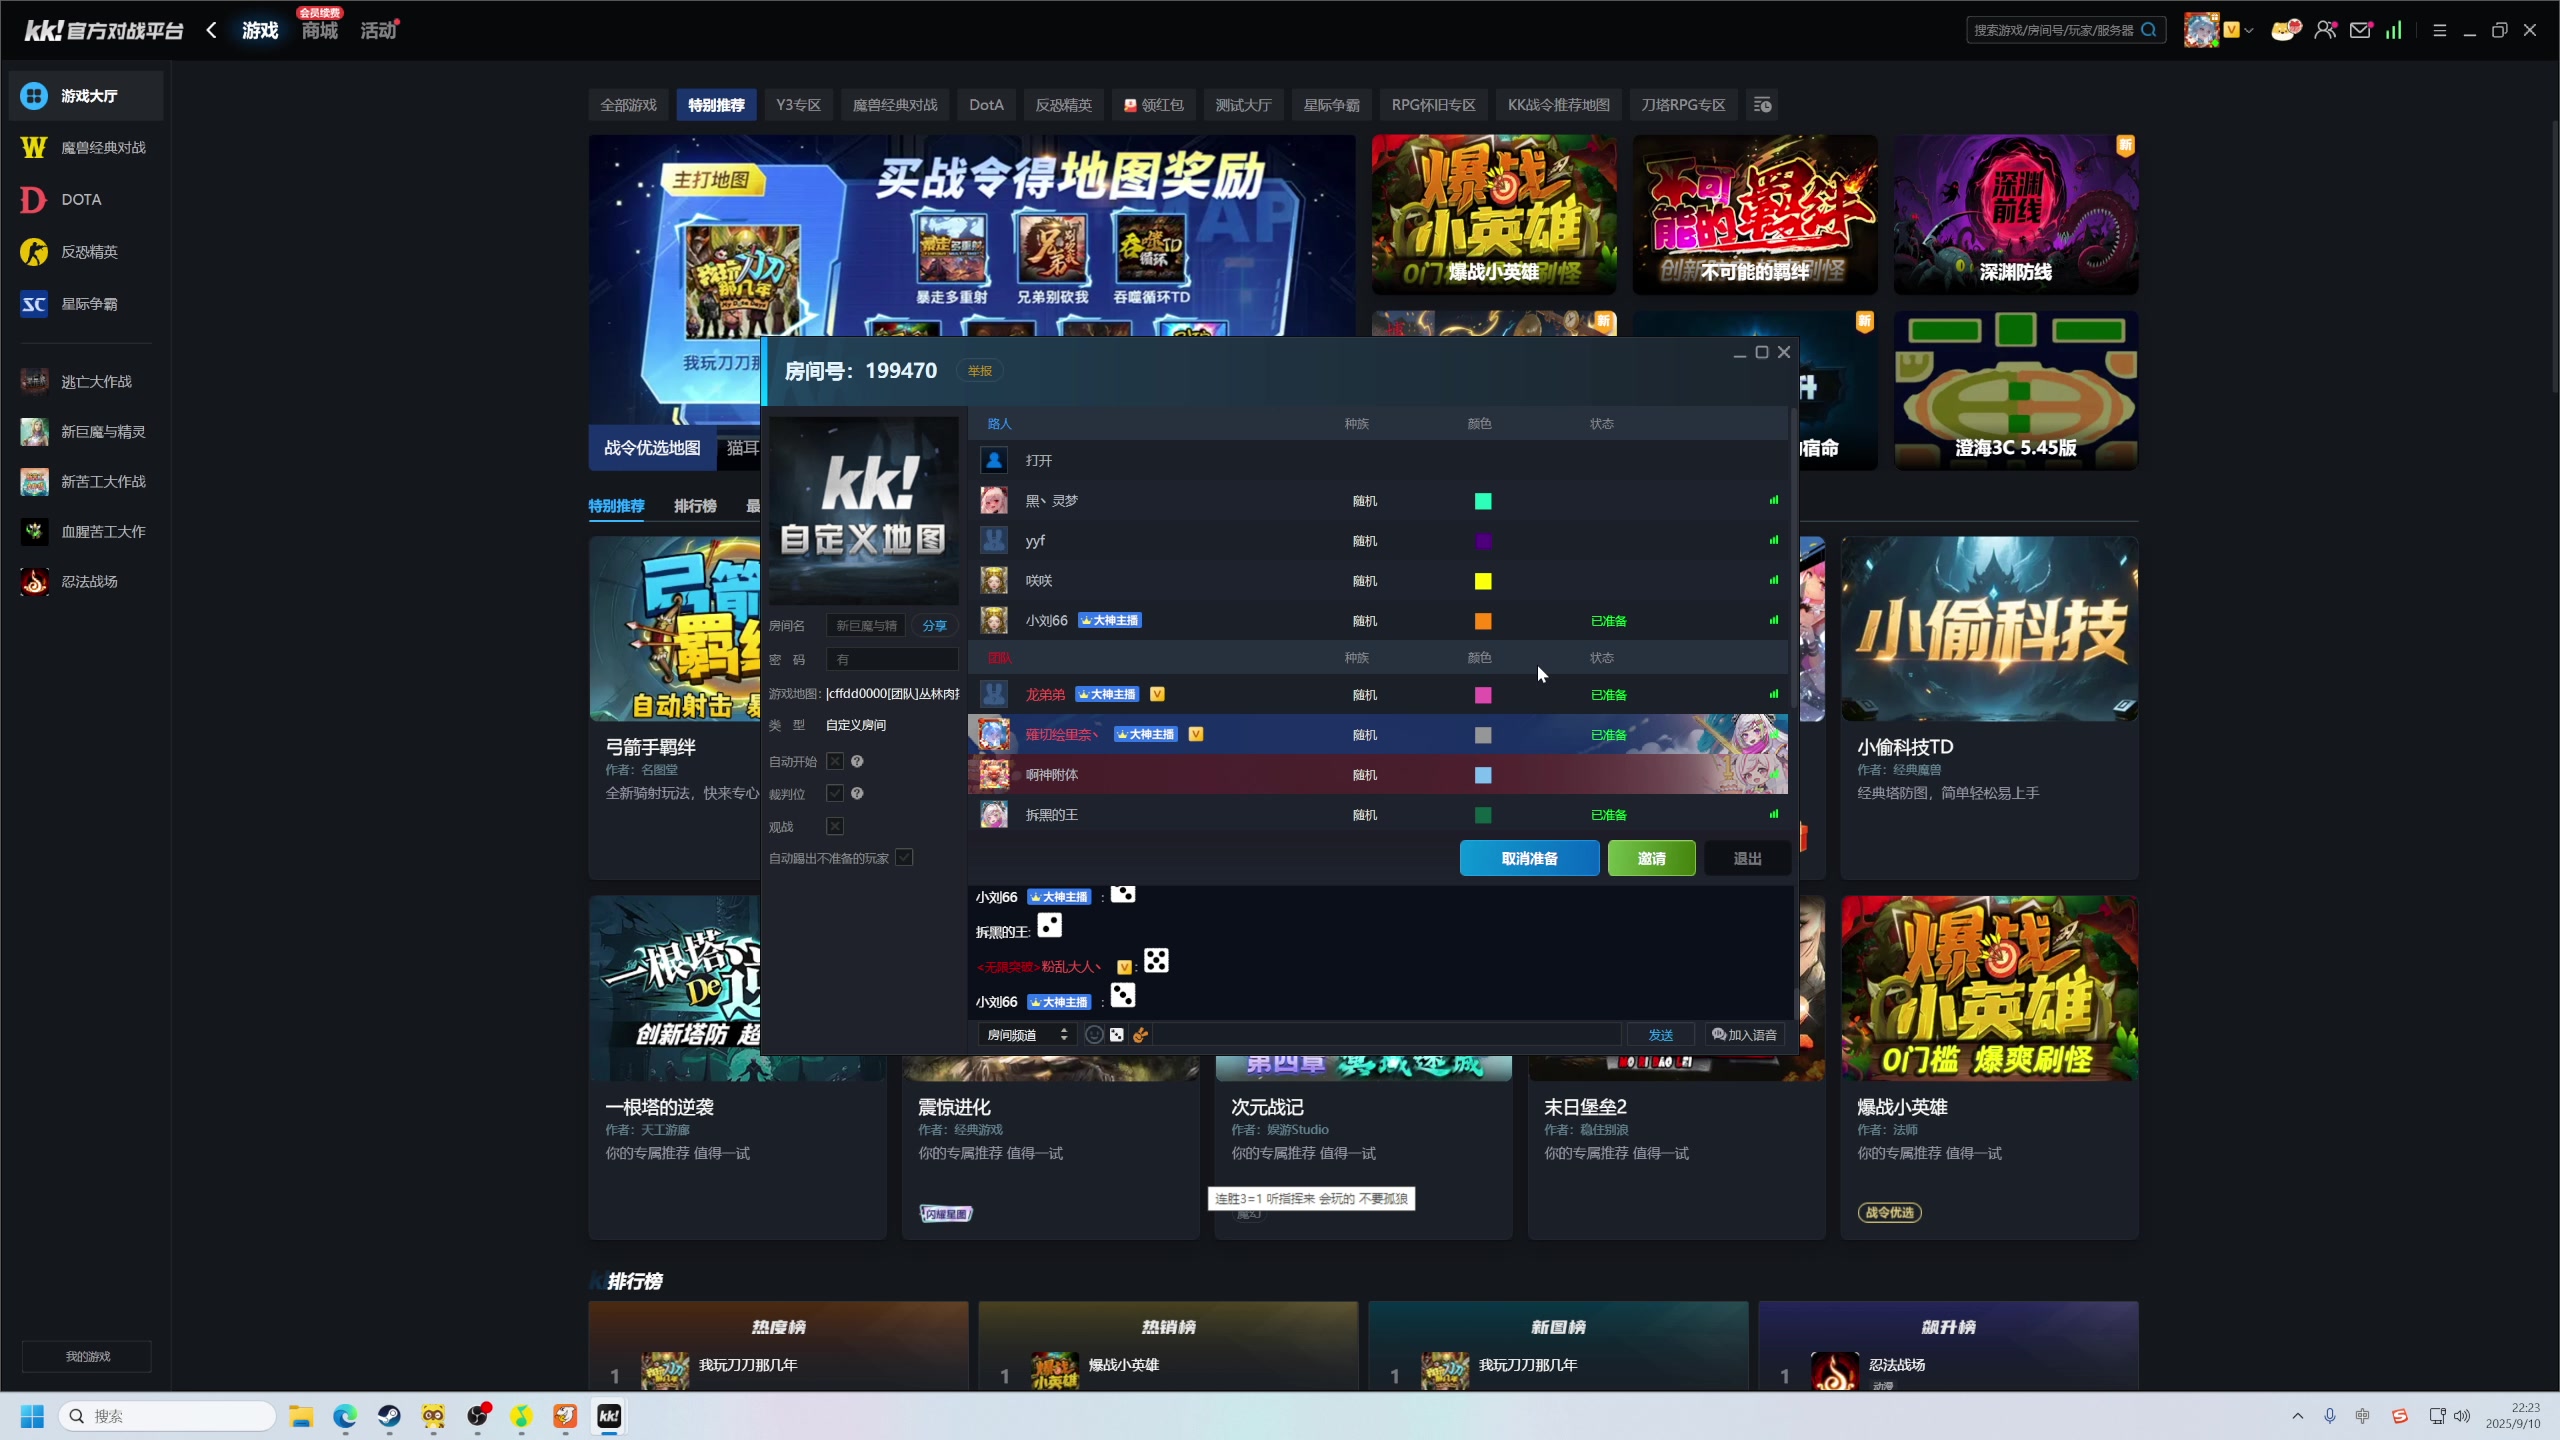Click the search games input field

pos(2052,30)
